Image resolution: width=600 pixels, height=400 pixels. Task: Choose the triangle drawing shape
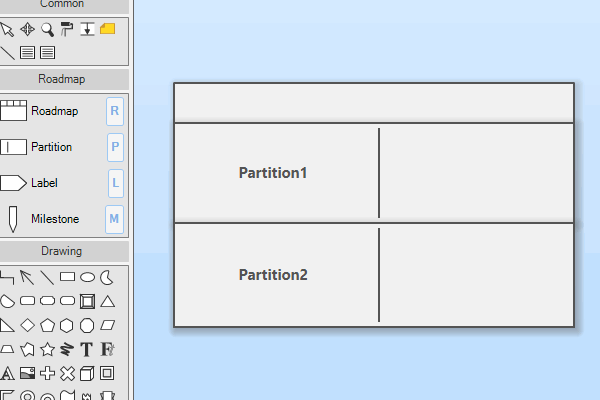(x=107, y=301)
